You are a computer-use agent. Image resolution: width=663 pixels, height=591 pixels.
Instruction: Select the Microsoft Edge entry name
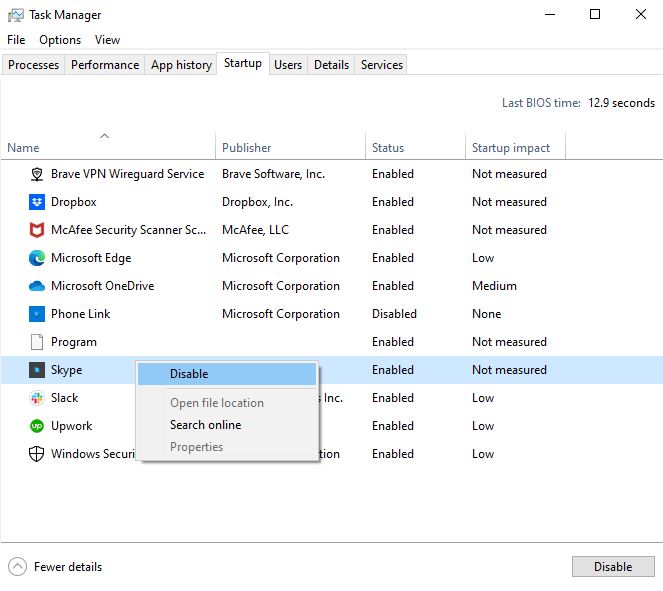(x=91, y=258)
